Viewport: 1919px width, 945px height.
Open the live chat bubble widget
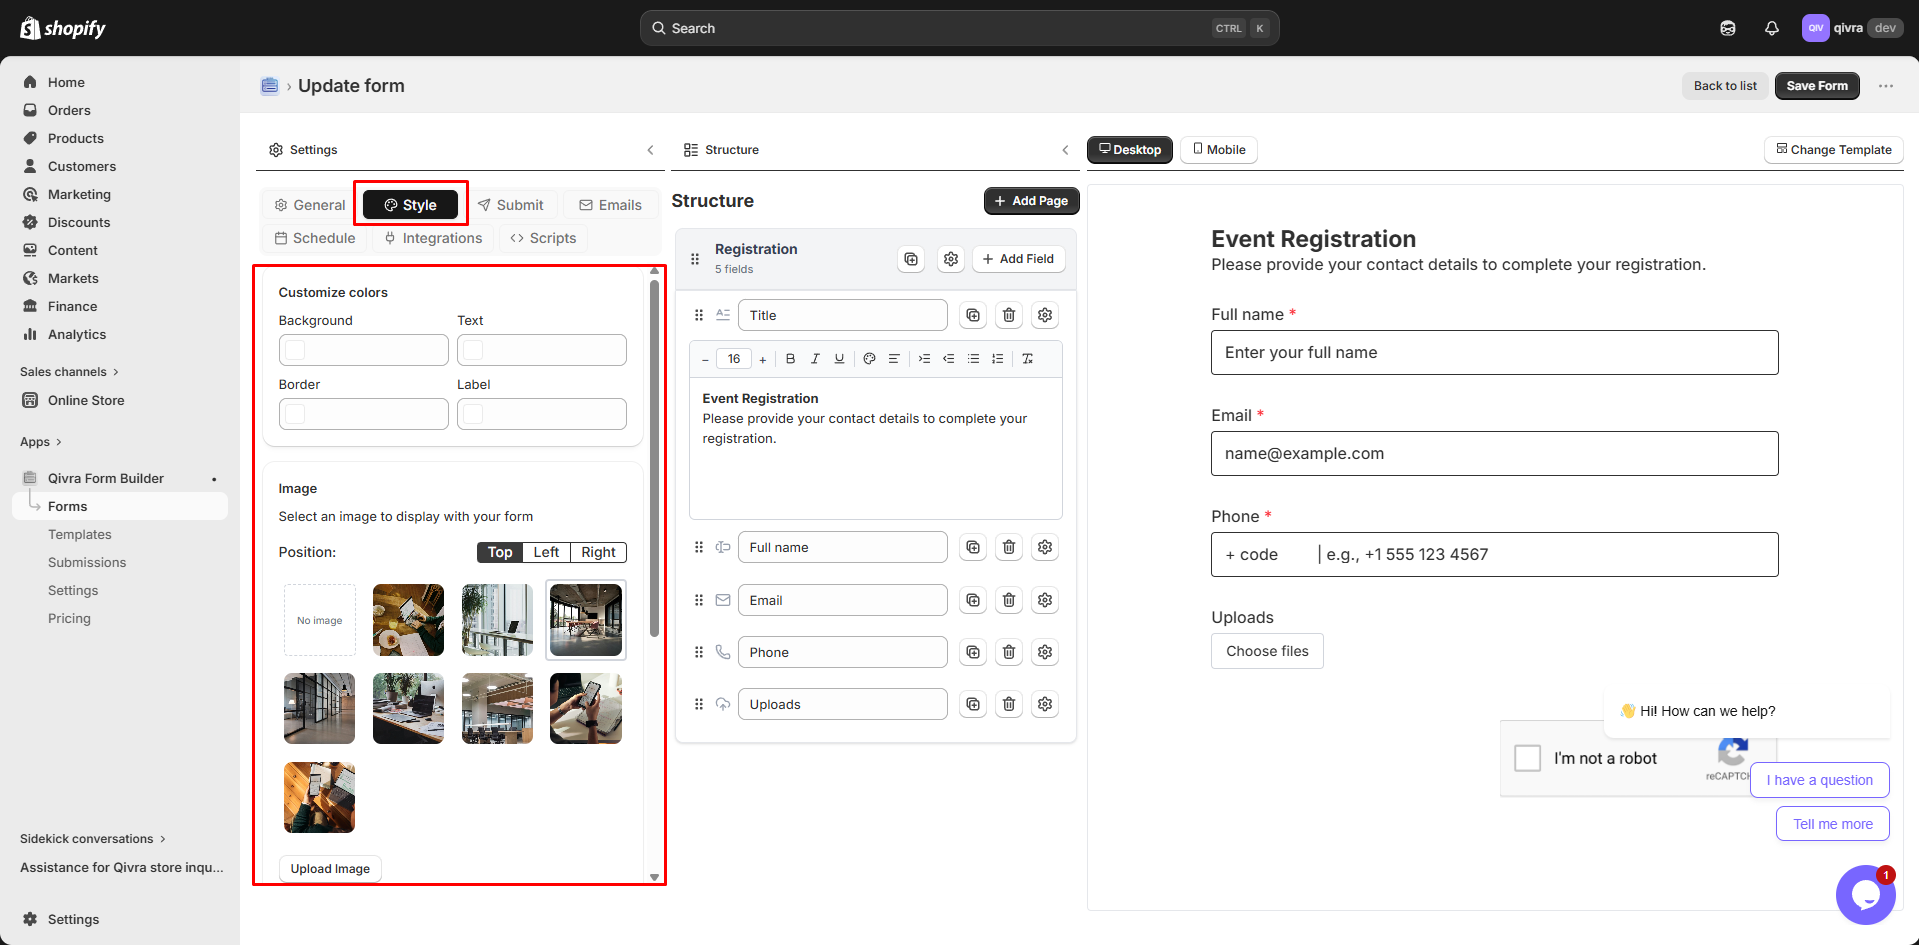1866,895
